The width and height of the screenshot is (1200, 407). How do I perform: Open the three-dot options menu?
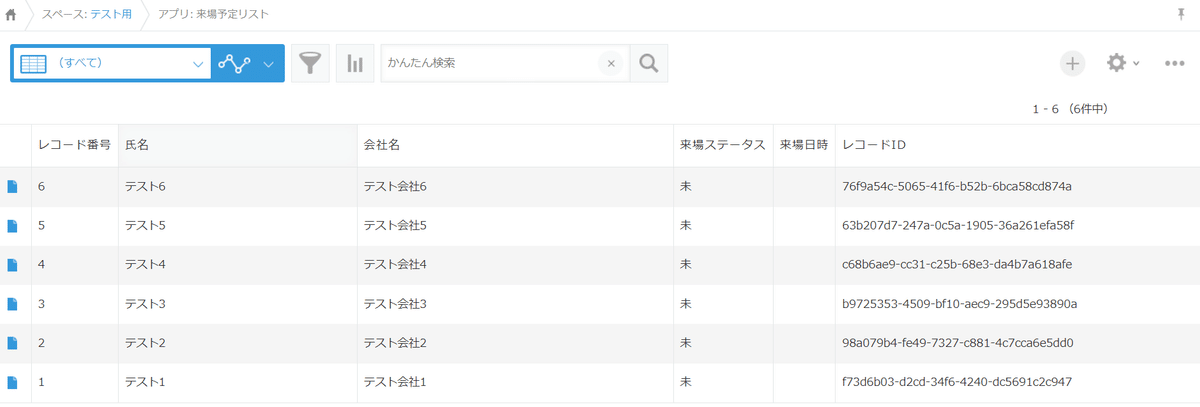(1175, 63)
